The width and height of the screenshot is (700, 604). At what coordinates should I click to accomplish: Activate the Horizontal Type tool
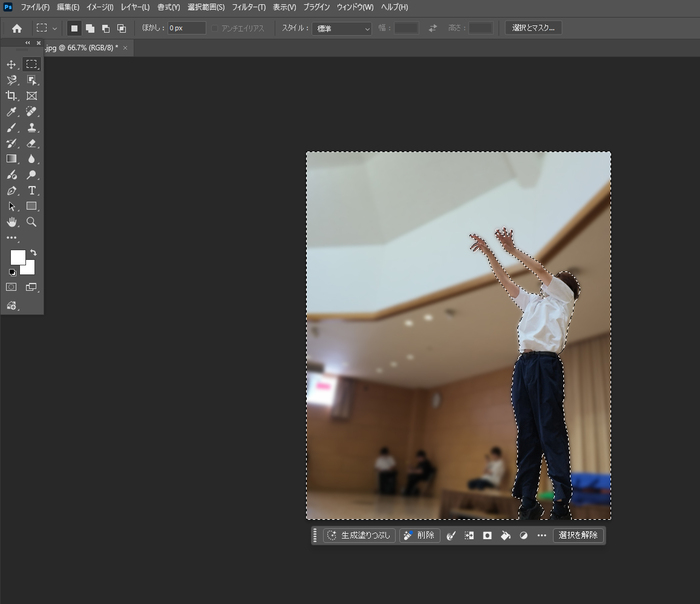[x=31, y=191]
